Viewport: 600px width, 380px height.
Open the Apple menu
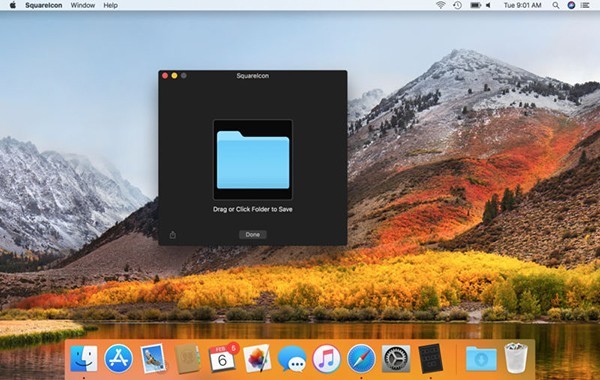coord(13,5)
